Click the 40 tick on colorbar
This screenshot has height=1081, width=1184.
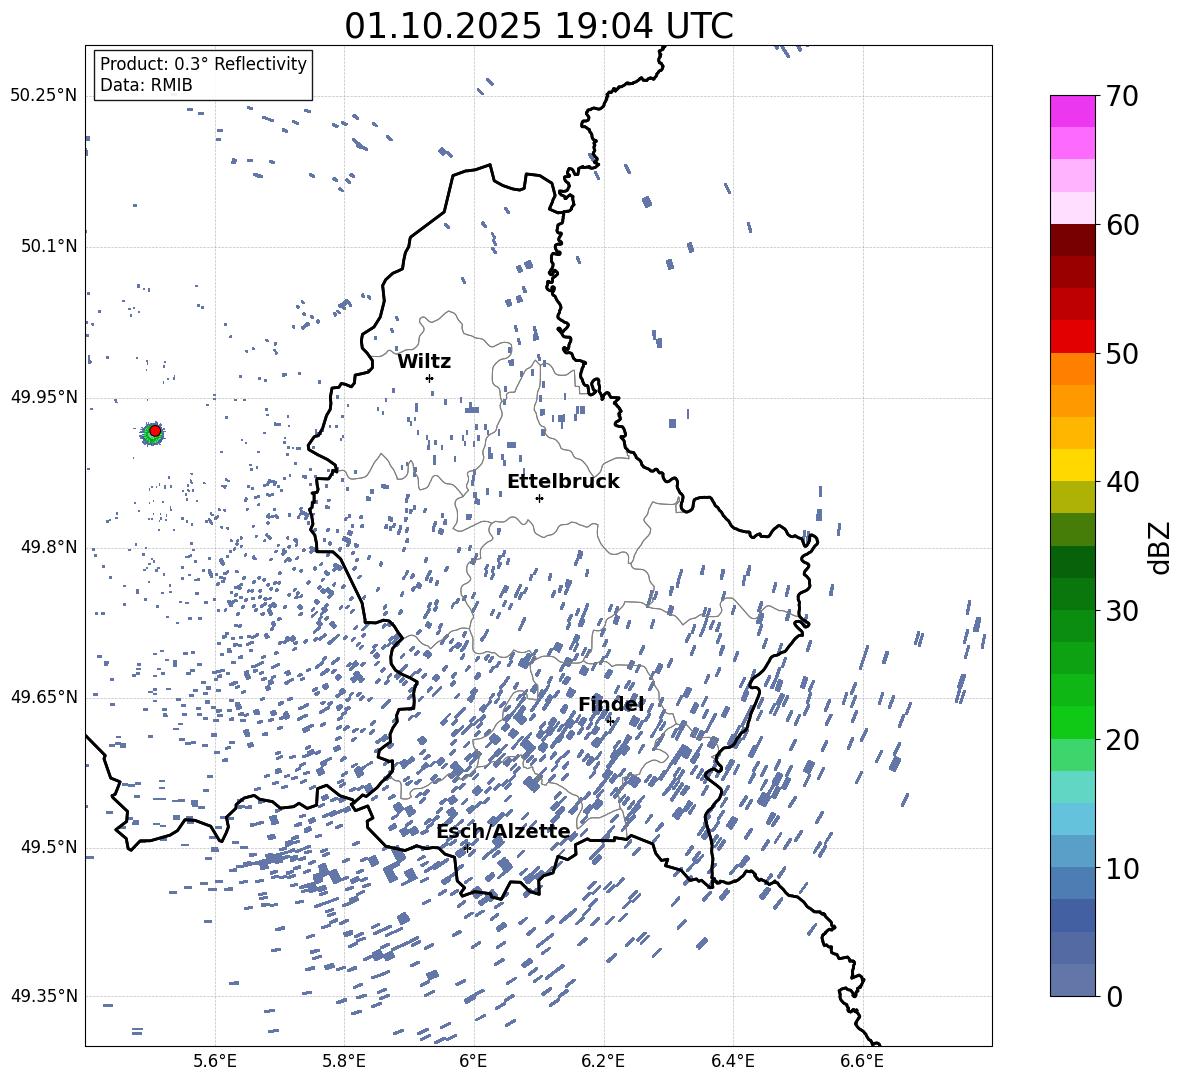pyautogui.click(x=1122, y=482)
